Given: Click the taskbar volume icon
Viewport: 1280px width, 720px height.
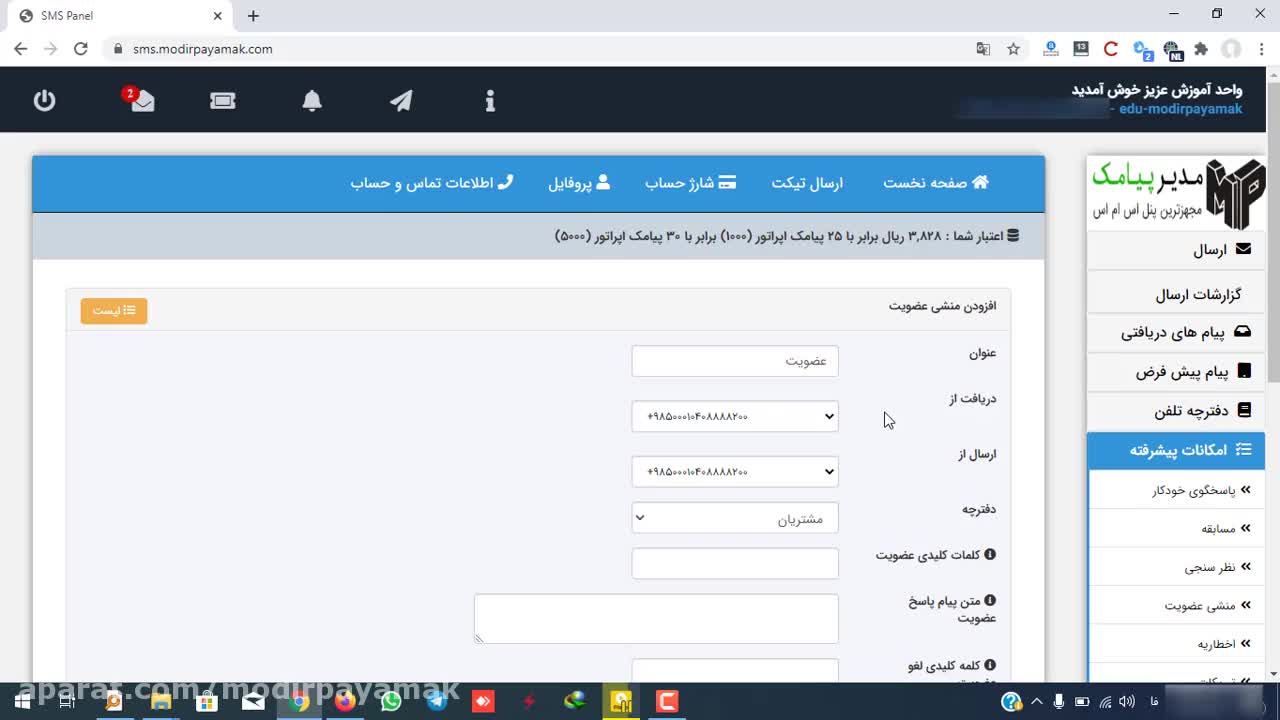Looking at the screenshot, I should 1127,701.
